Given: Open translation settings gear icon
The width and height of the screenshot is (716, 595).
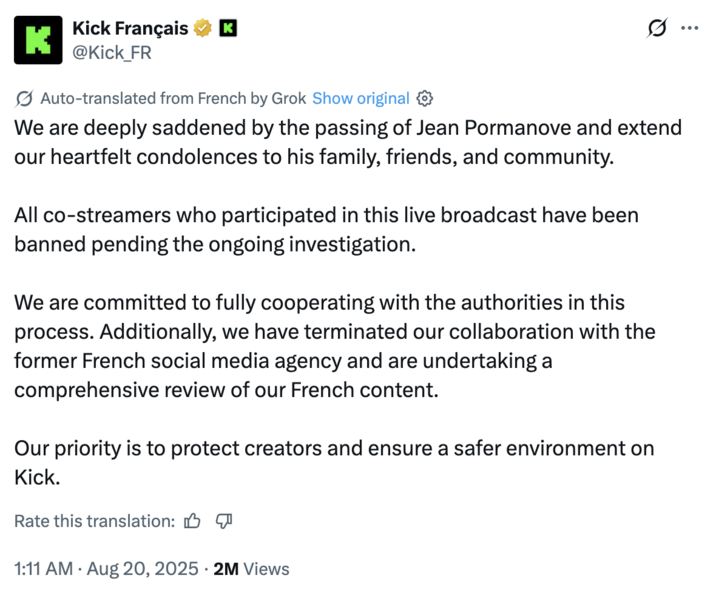Looking at the screenshot, I should (424, 98).
